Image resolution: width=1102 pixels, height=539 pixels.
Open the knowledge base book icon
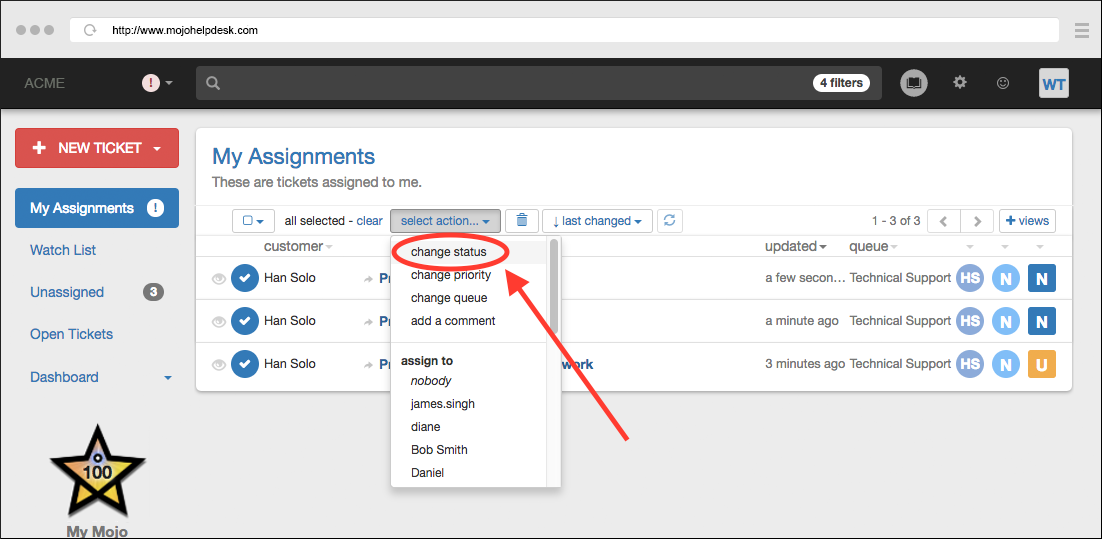point(913,84)
